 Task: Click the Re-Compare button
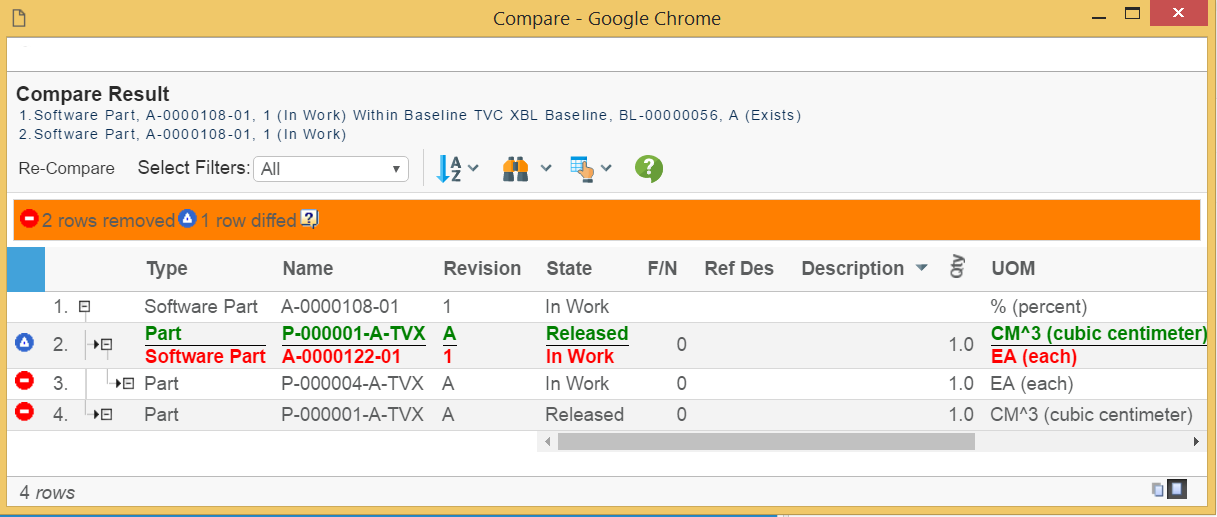tap(66, 168)
